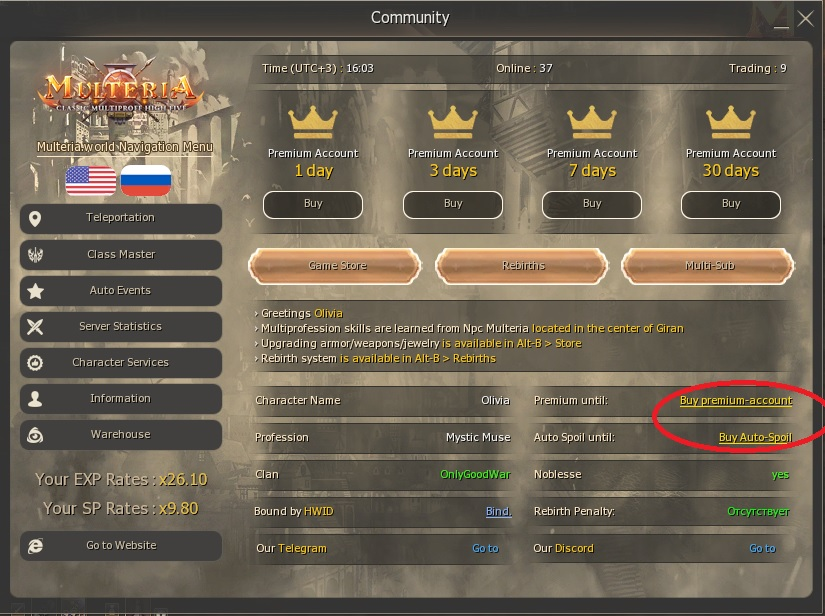This screenshot has width=825, height=616.
Task: Buy the 7 days Premium Account
Action: coord(592,204)
